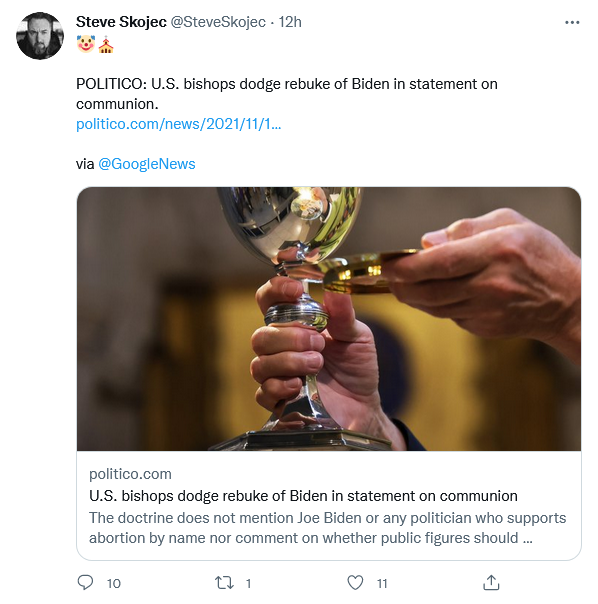Click the like count of 11

point(382,584)
